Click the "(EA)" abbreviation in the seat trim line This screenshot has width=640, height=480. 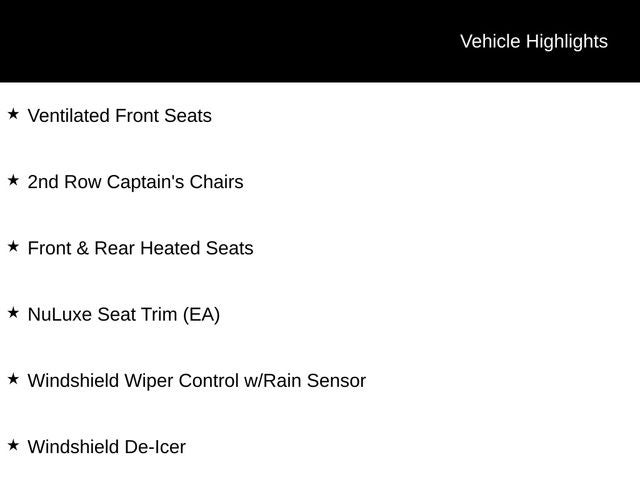(201, 314)
